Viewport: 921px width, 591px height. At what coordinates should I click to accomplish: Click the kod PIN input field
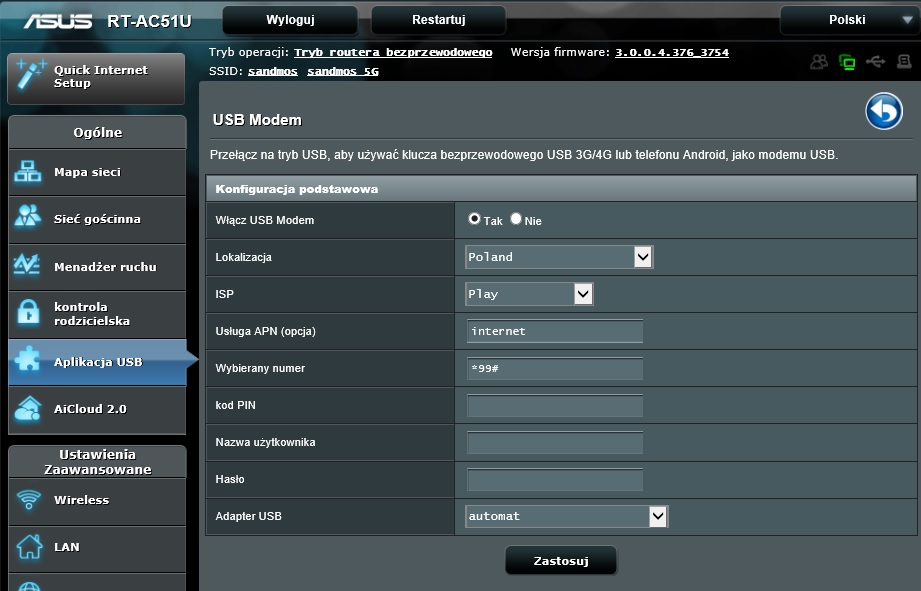click(x=555, y=405)
